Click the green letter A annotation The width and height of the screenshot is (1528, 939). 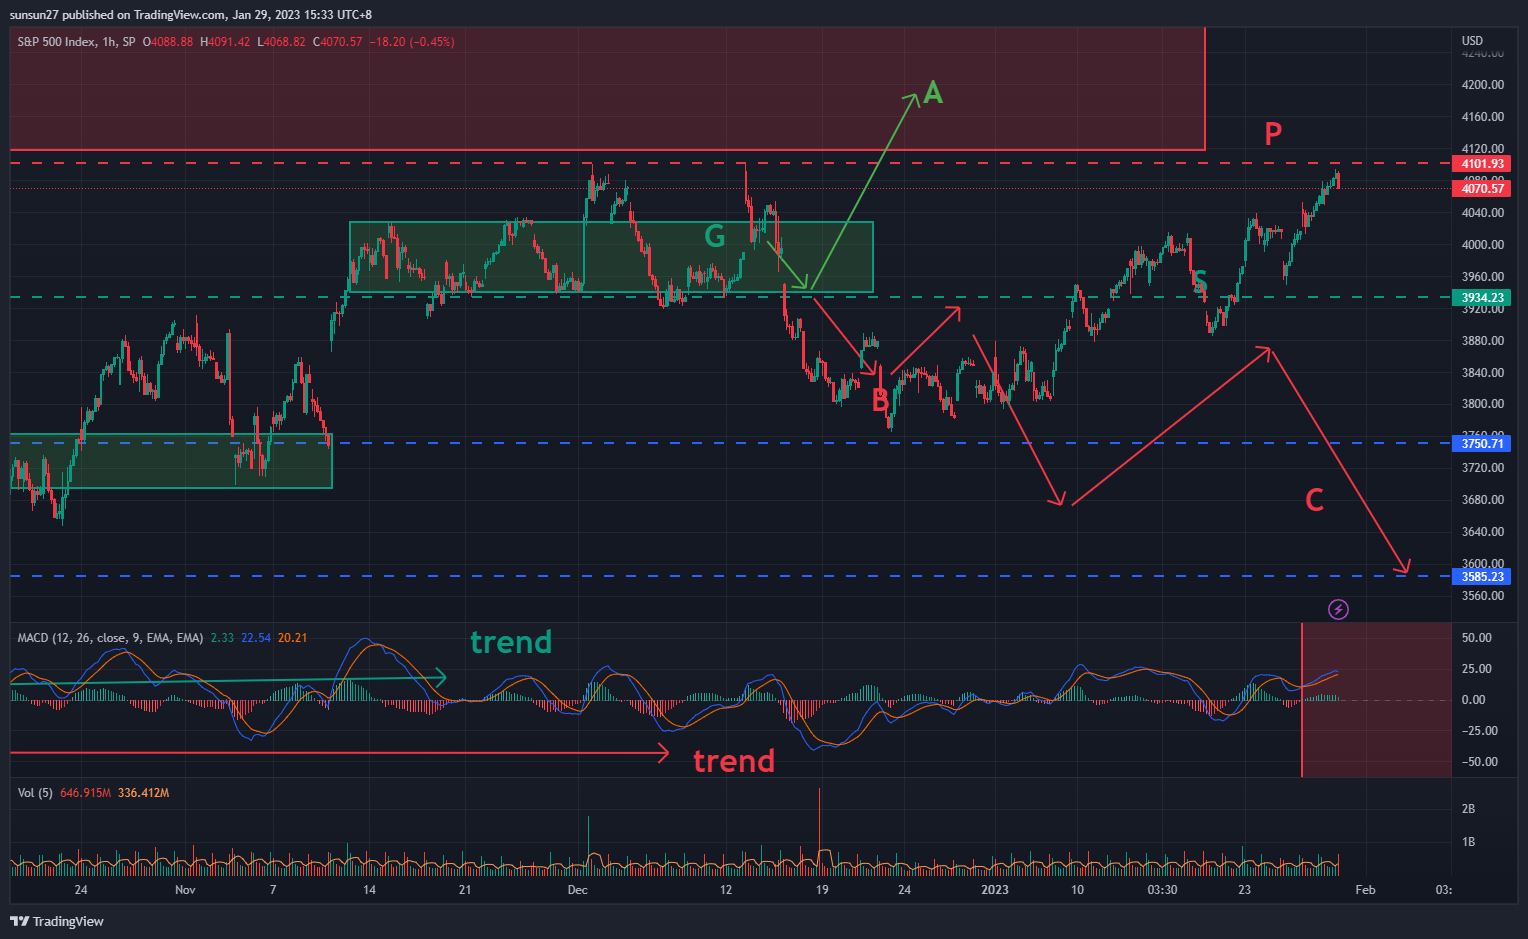pos(932,93)
